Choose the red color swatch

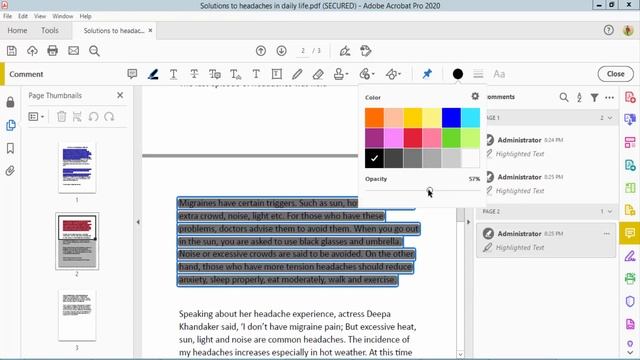pos(413,138)
